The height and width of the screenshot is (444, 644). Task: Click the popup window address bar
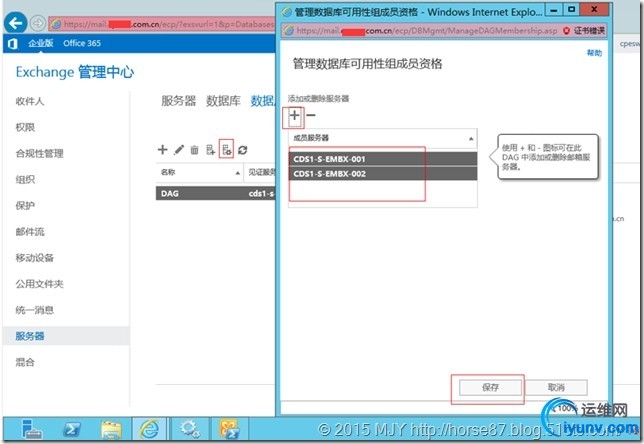coord(421,31)
